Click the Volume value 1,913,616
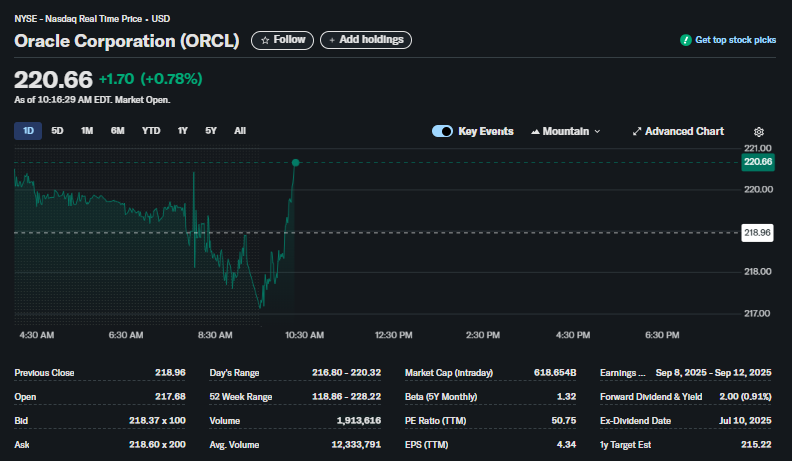792x461 pixels. click(359, 421)
